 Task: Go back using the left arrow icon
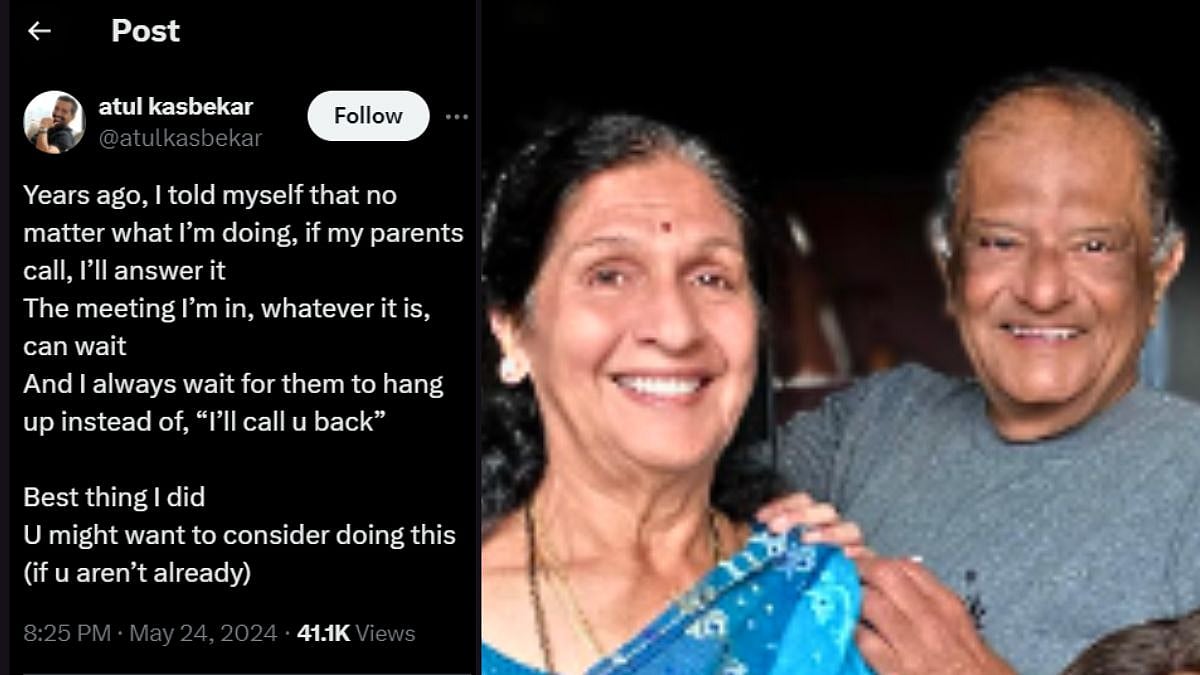tap(39, 31)
